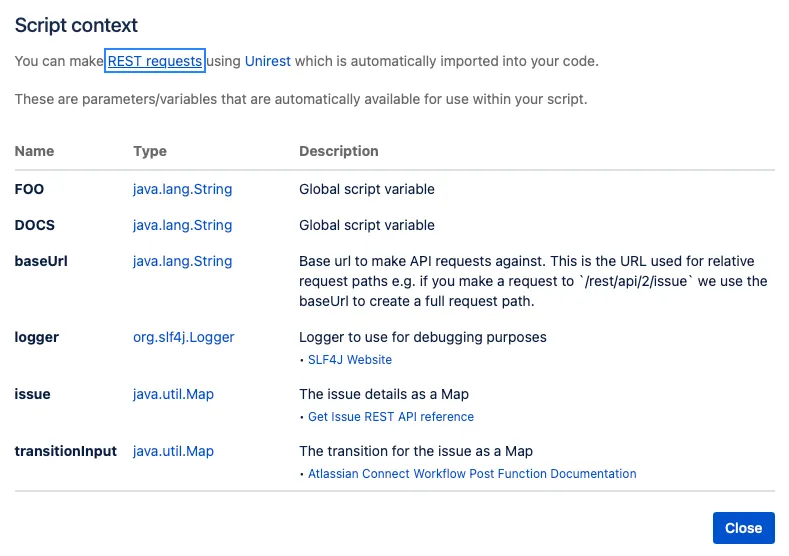The width and height of the screenshot is (789, 556).
Task: Click the FOO java.lang.String type link
Action: 183,189
